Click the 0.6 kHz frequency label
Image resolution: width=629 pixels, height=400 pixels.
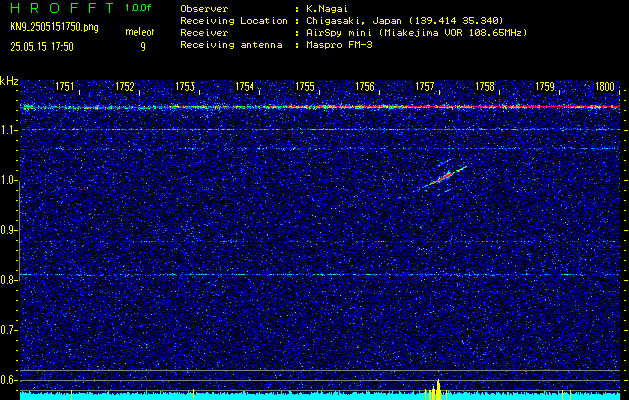pos(8,380)
